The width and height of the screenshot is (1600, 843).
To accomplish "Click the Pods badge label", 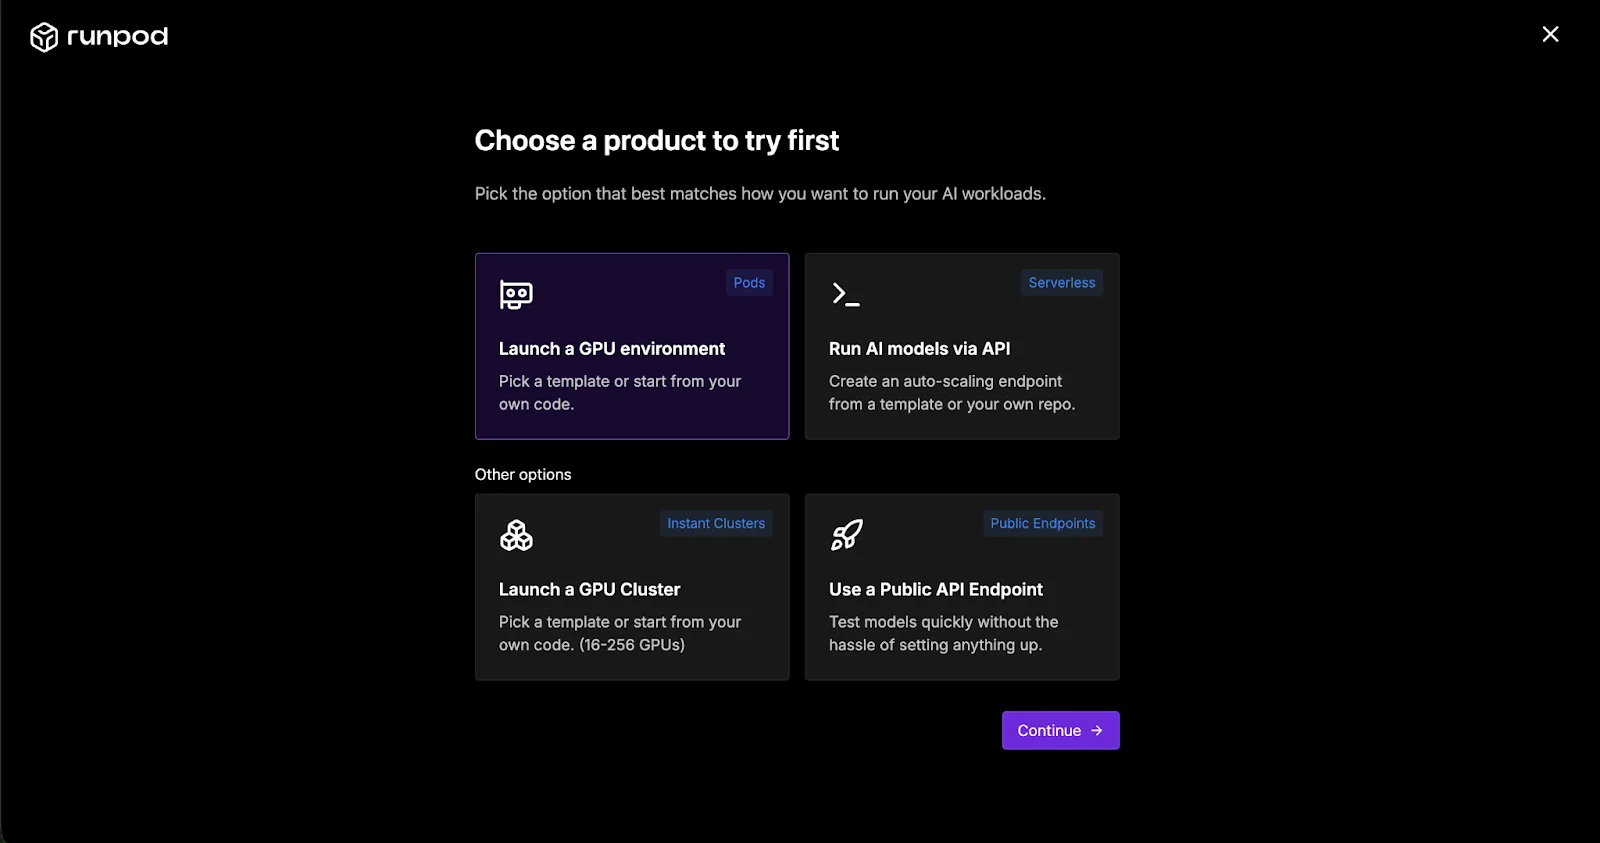I will coord(749,283).
